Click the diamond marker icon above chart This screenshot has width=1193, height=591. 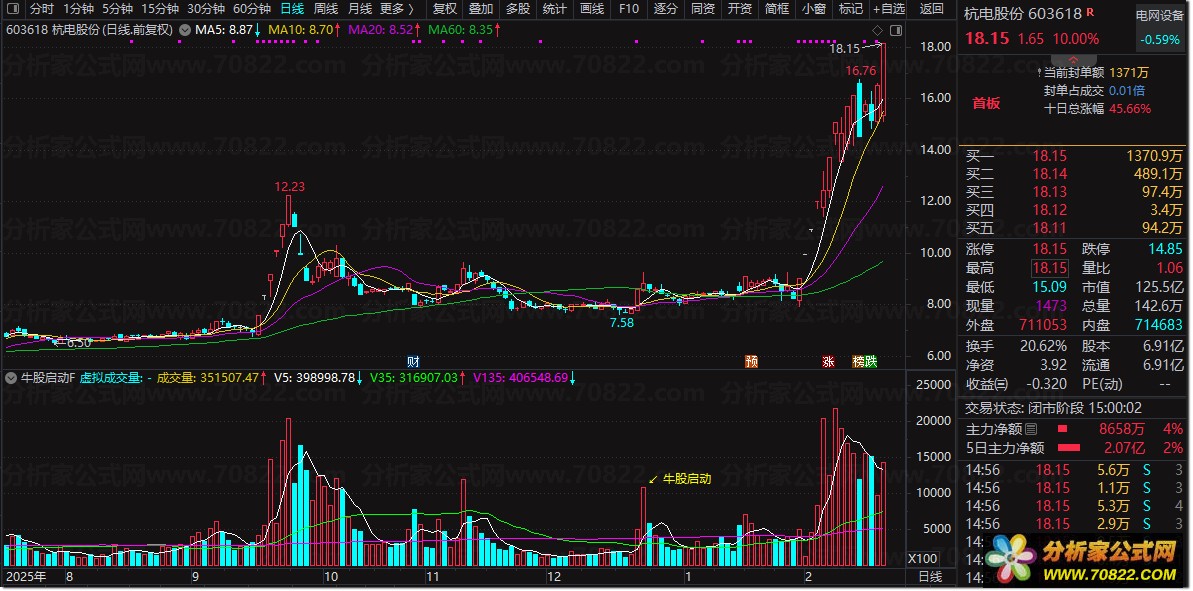pyautogui.click(x=878, y=30)
